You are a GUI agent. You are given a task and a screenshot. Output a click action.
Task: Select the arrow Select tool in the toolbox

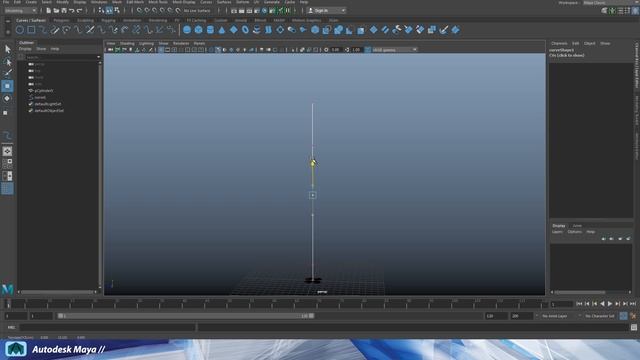point(7,49)
